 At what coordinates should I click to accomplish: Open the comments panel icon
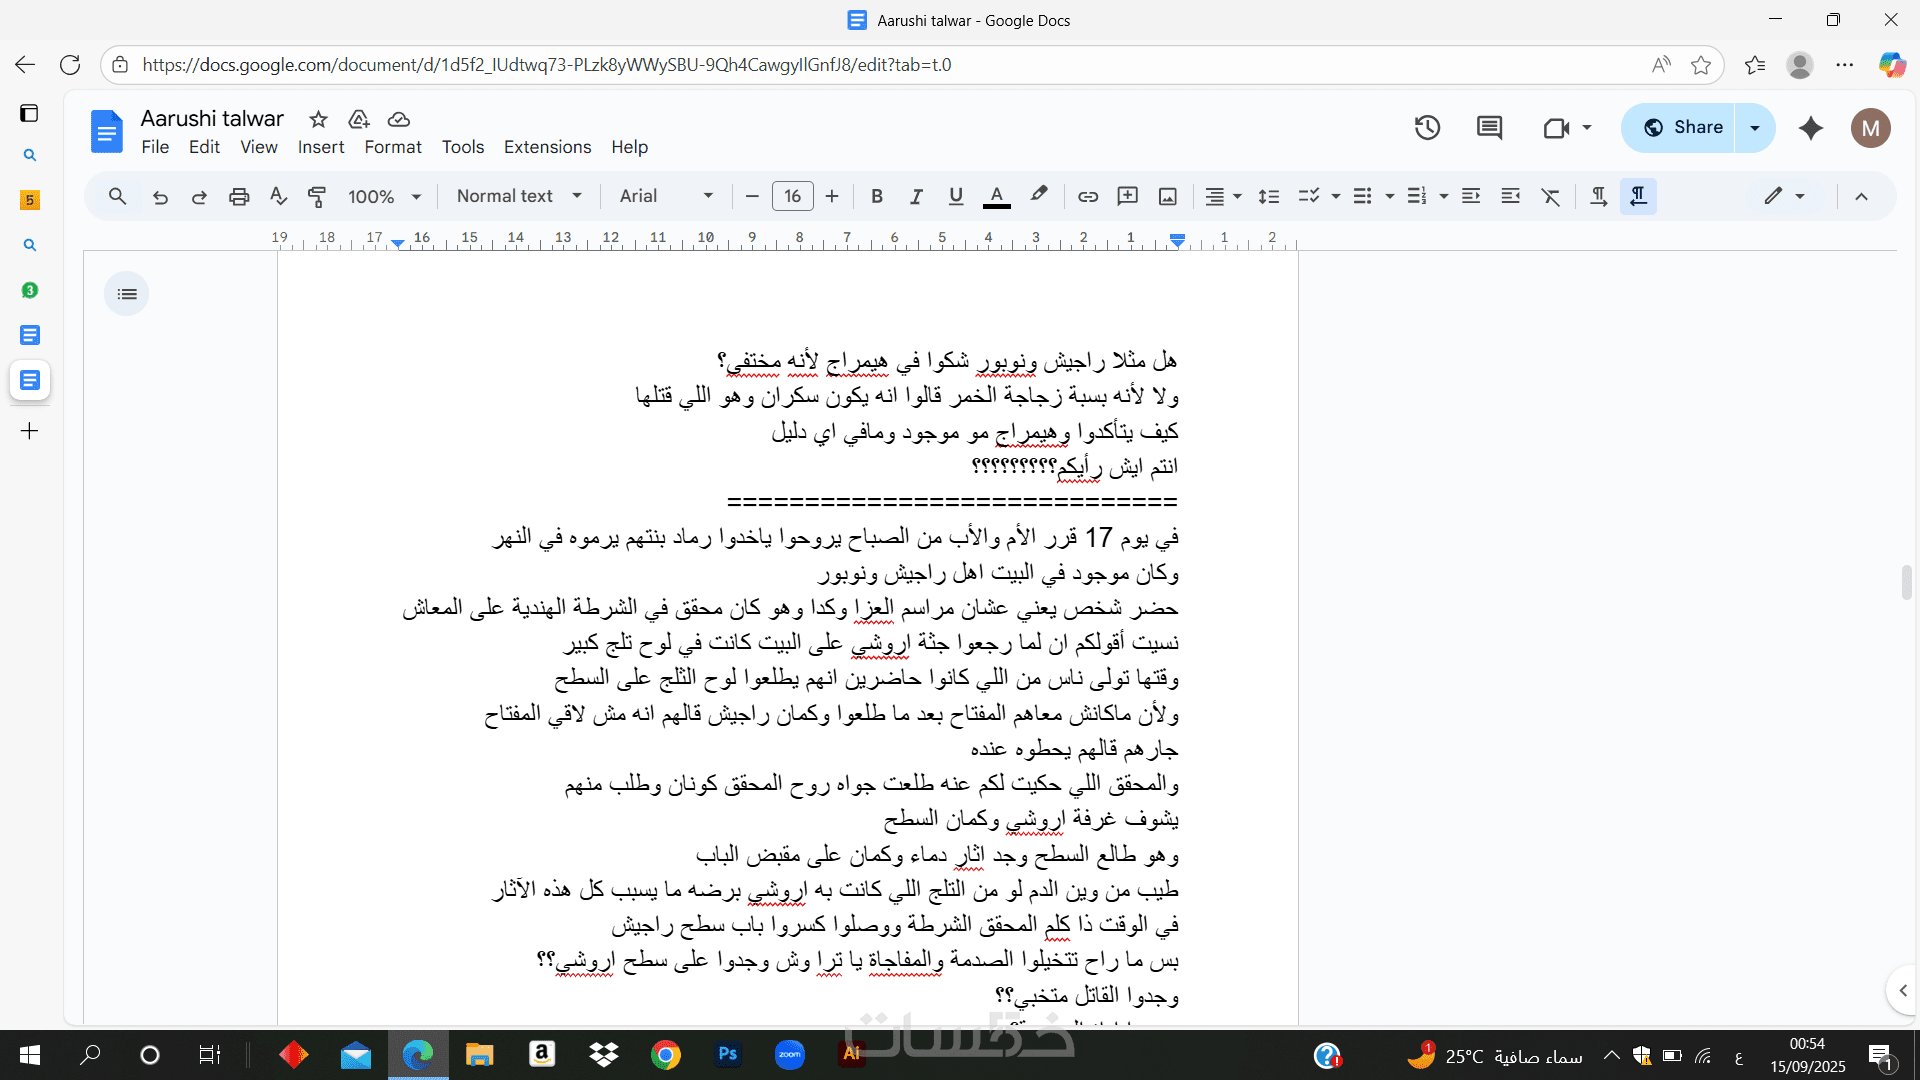click(1489, 127)
